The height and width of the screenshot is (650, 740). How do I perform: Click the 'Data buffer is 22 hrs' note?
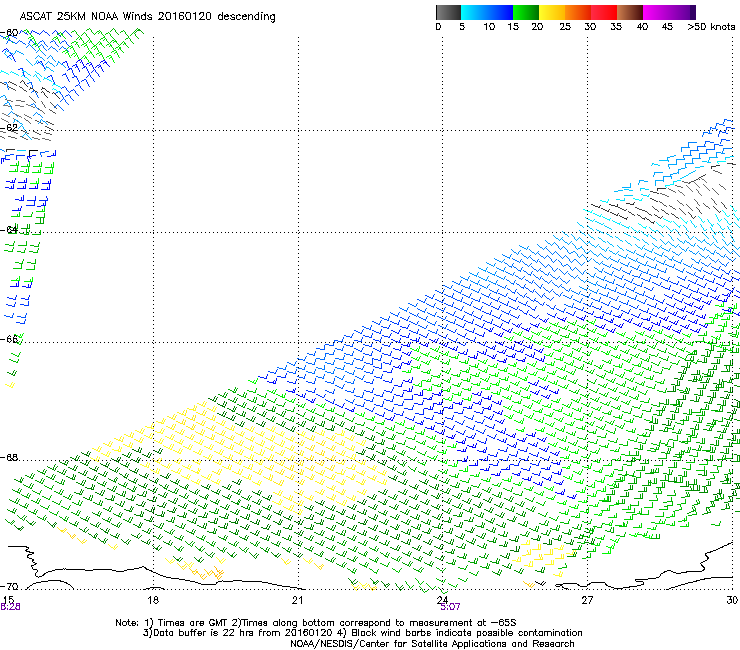click(362, 633)
